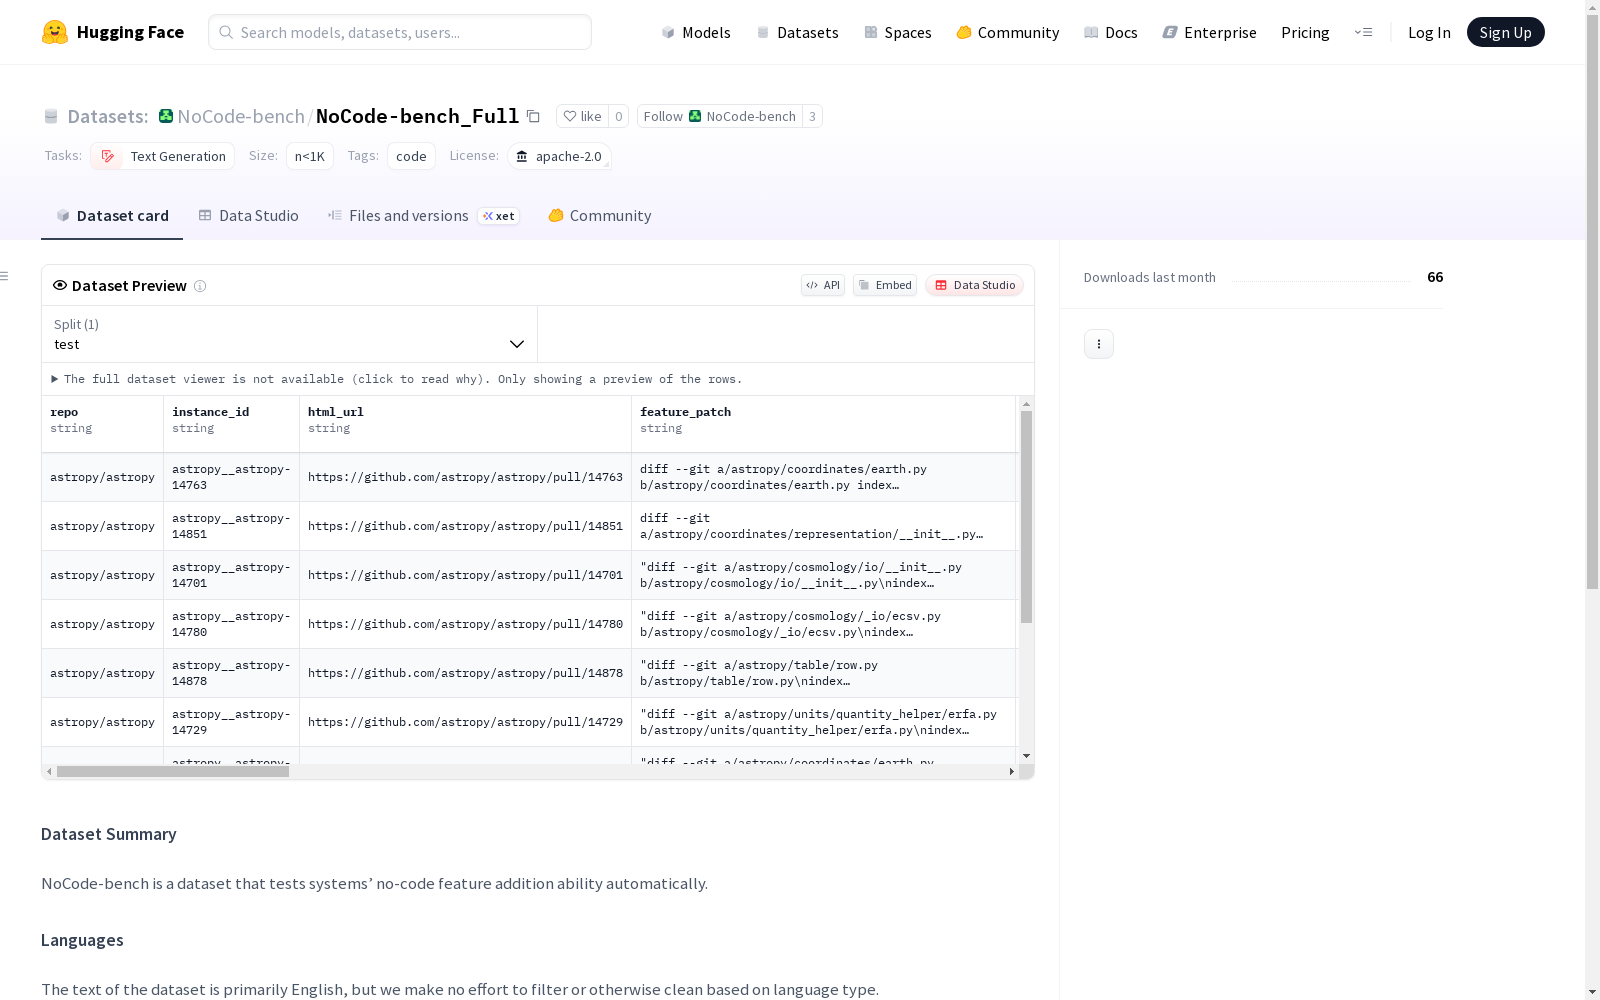Open Enterprise in the top navigation
Viewport: 1600px width, 1000px height.
point(1209,32)
